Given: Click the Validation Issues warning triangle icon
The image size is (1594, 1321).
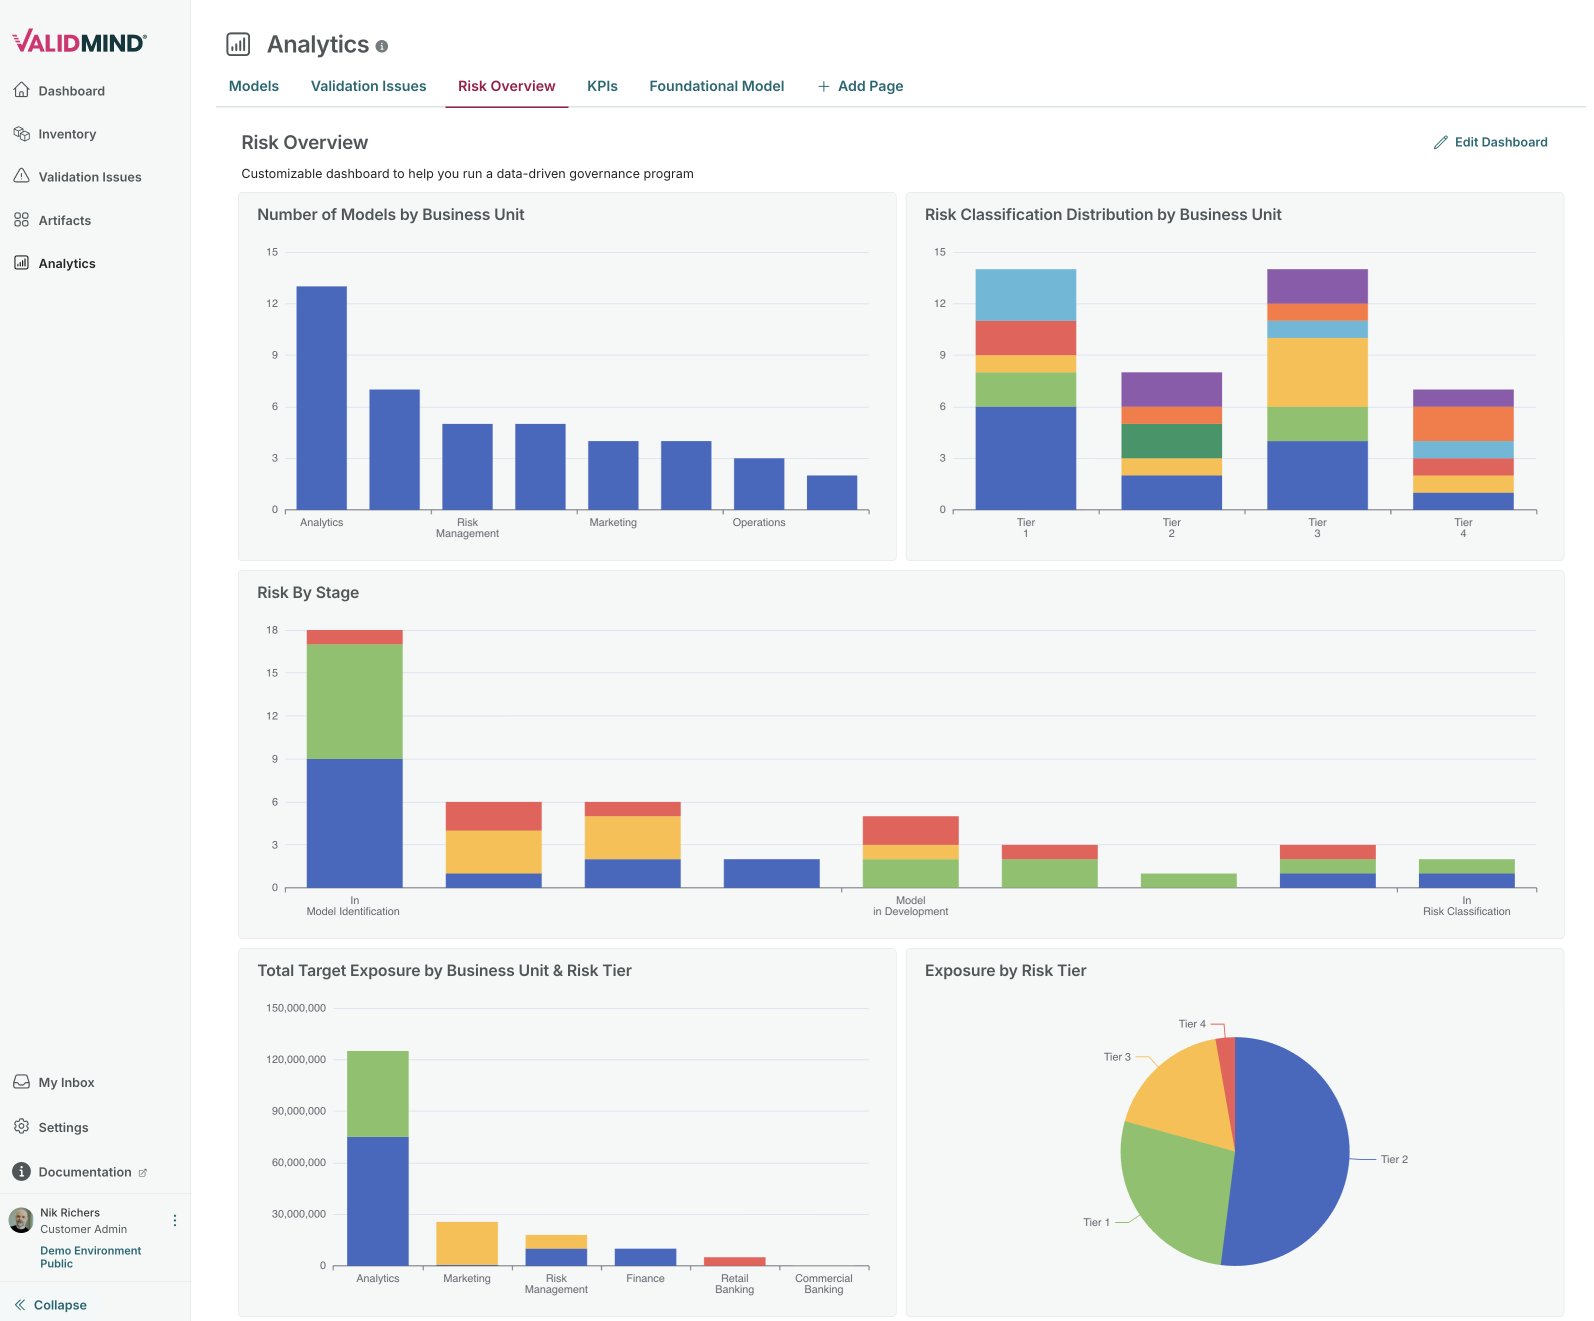Looking at the screenshot, I should pyautogui.click(x=21, y=176).
